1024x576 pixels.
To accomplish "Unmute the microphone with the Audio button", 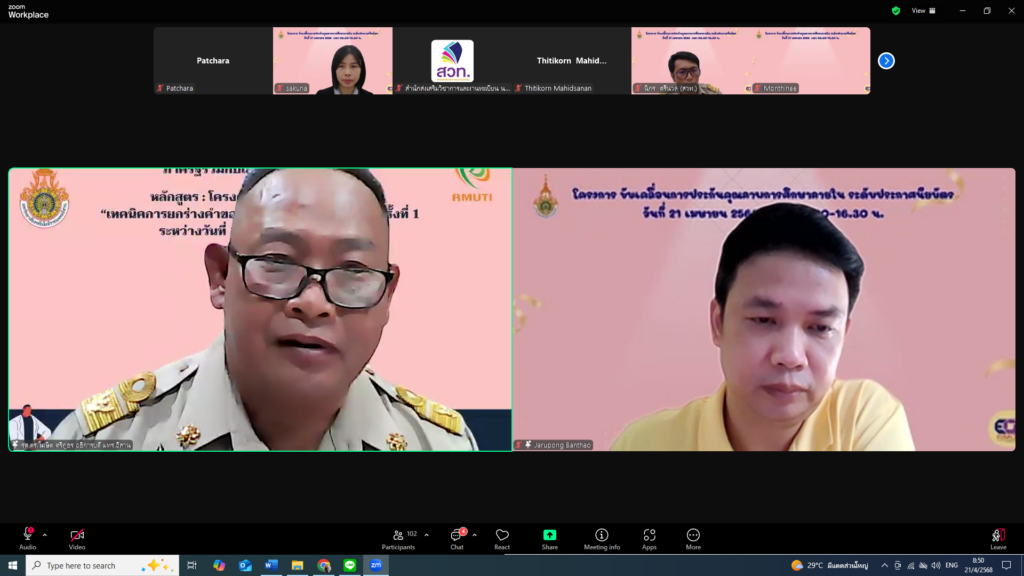I will [27, 536].
